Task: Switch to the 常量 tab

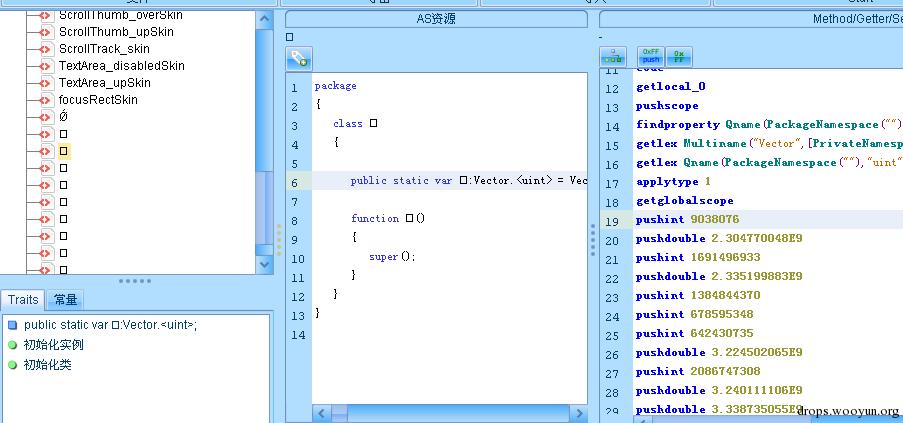Action: coord(66,300)
